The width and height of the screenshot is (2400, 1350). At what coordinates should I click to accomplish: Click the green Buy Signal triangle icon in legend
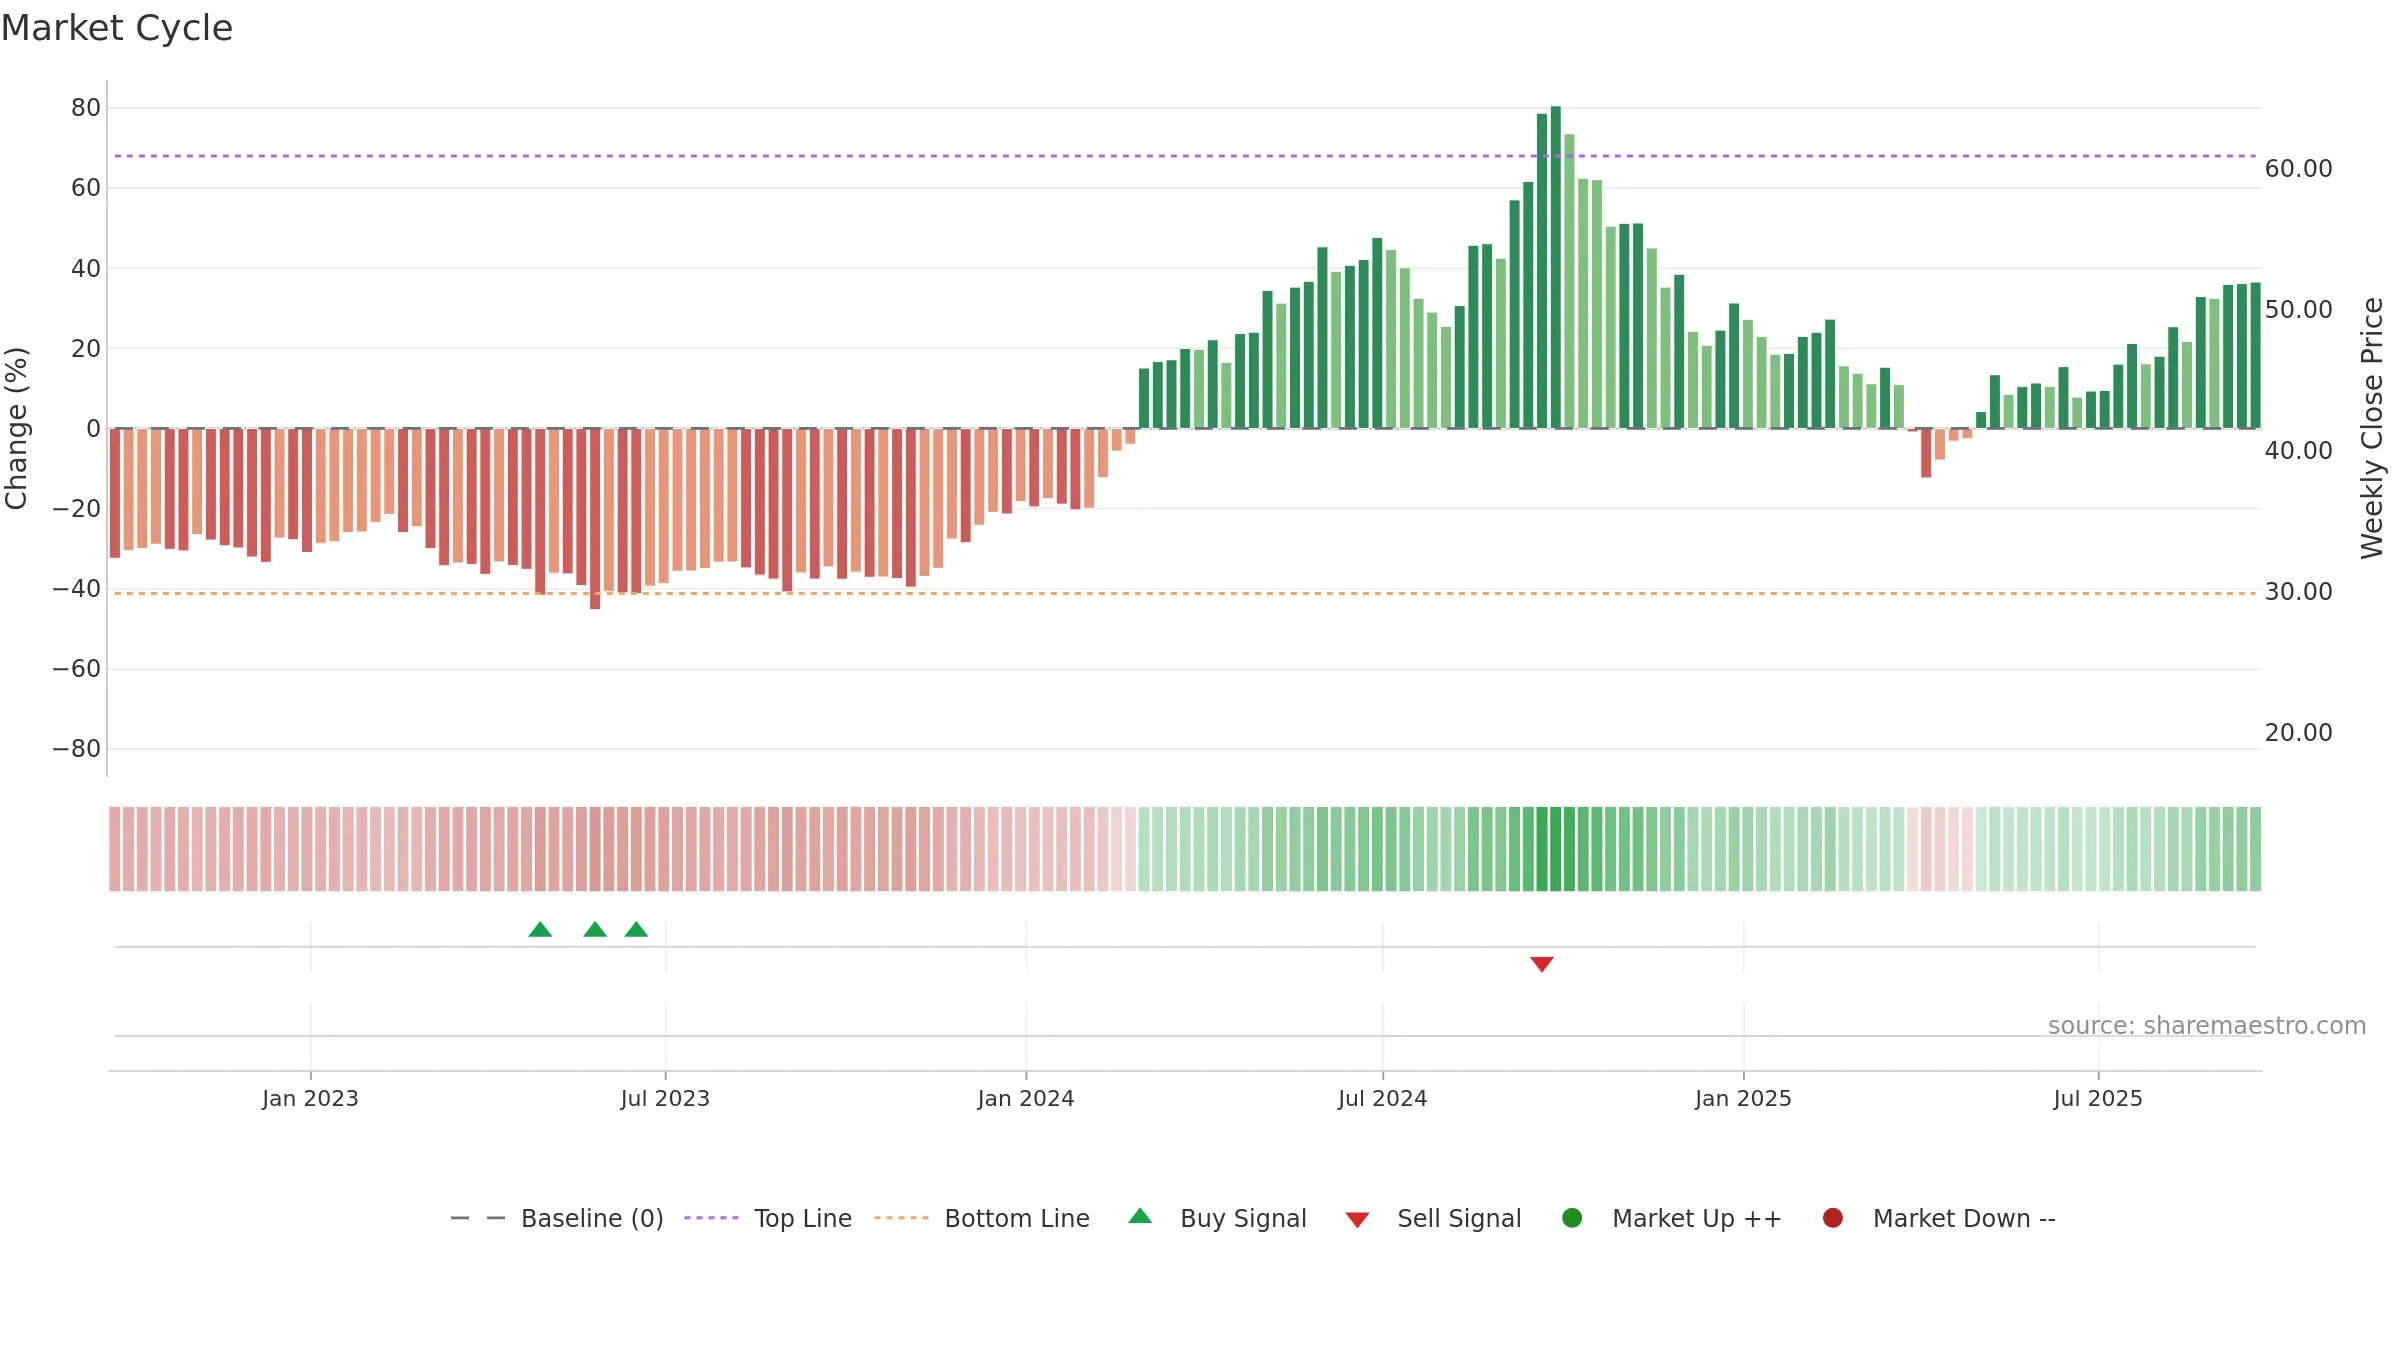click(1140, 1216)
